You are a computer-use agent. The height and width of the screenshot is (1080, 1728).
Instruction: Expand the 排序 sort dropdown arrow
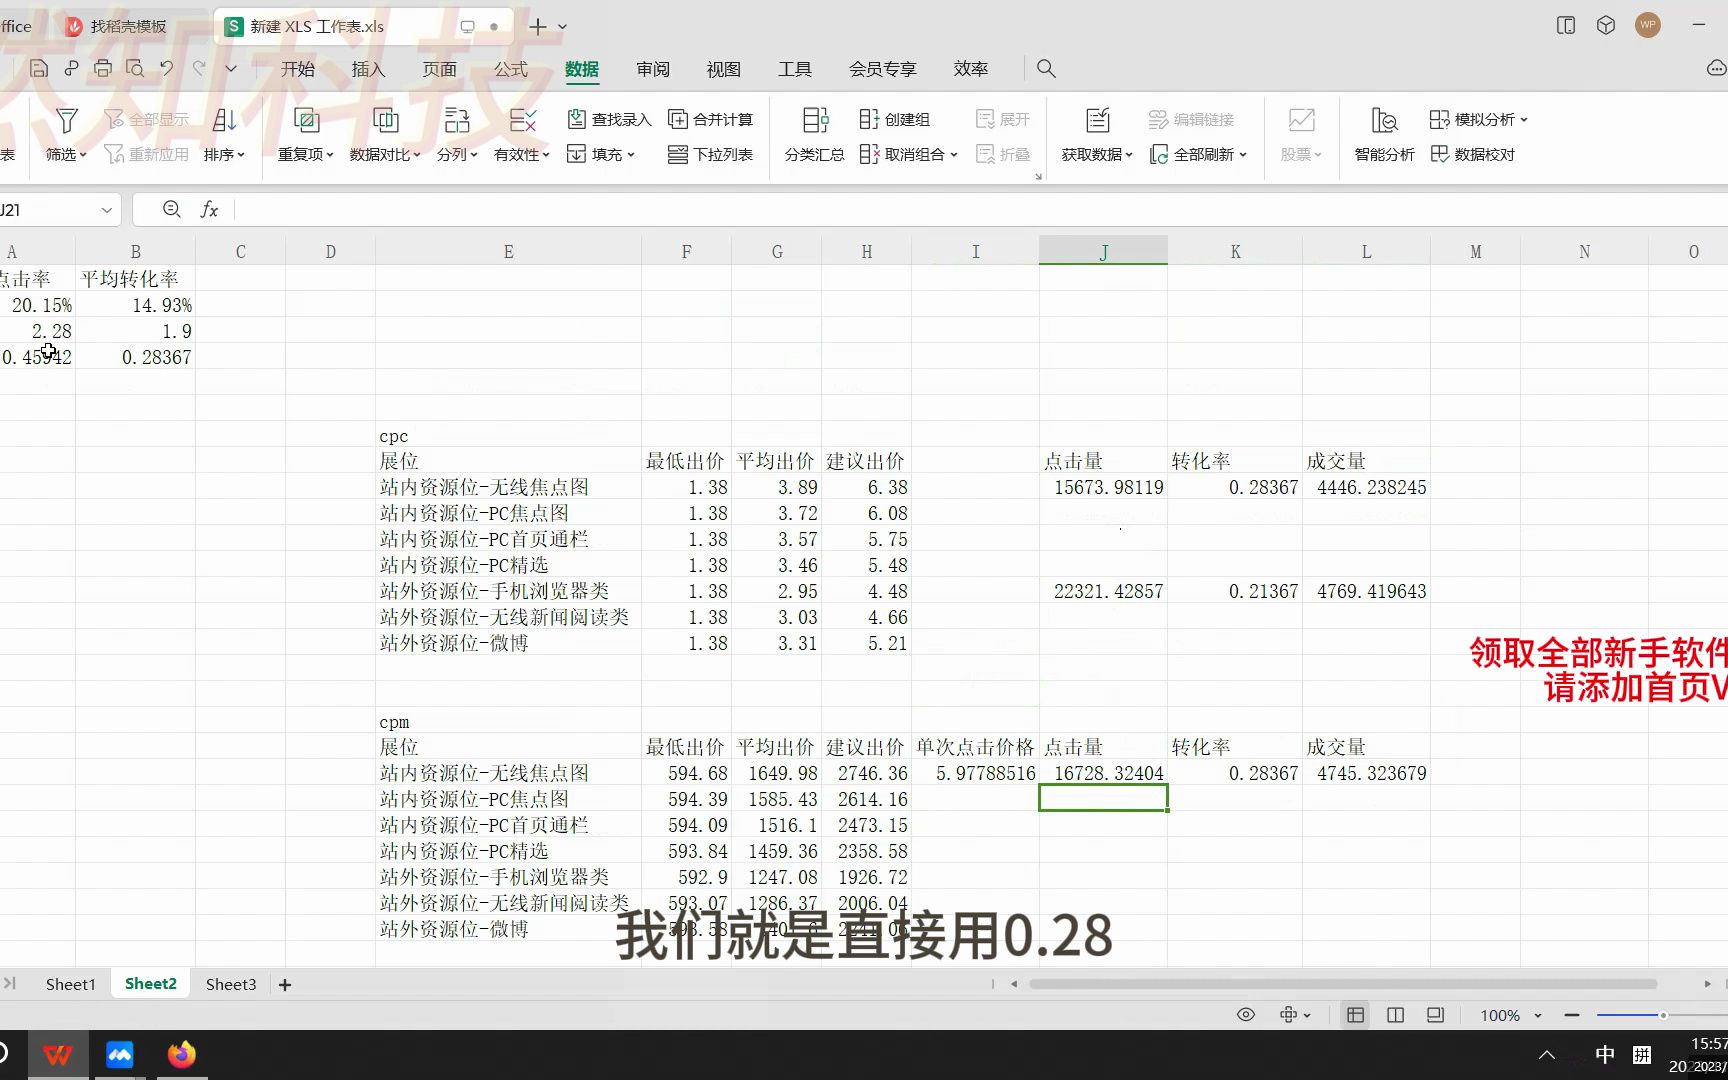click(x=243, y=155)
